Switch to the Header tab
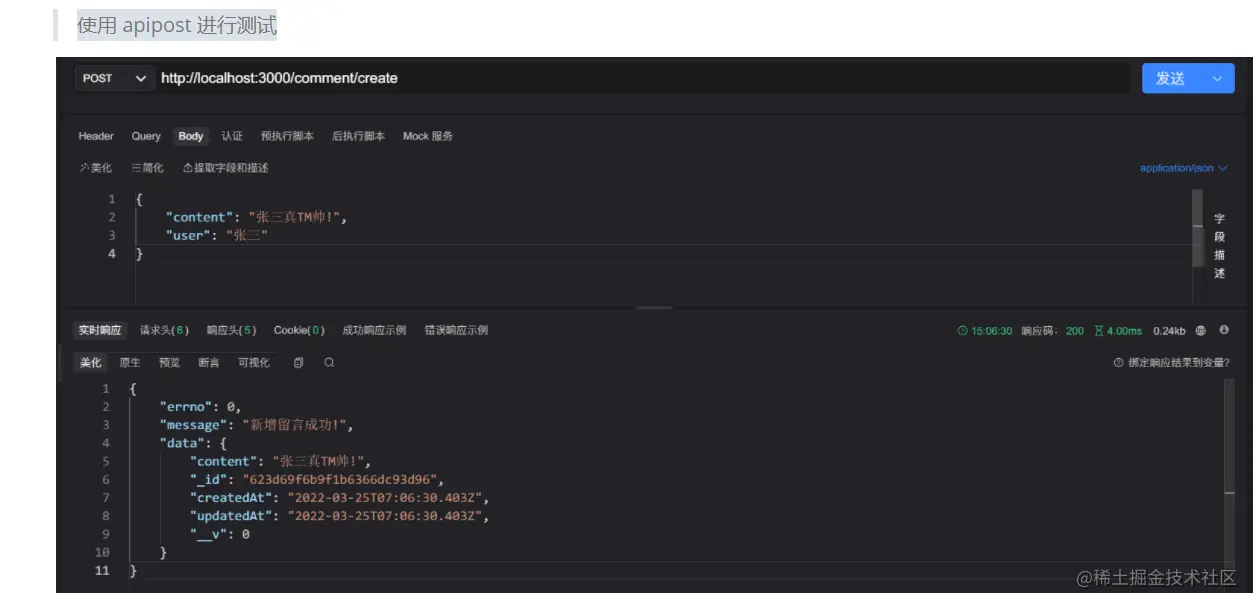 96,136
